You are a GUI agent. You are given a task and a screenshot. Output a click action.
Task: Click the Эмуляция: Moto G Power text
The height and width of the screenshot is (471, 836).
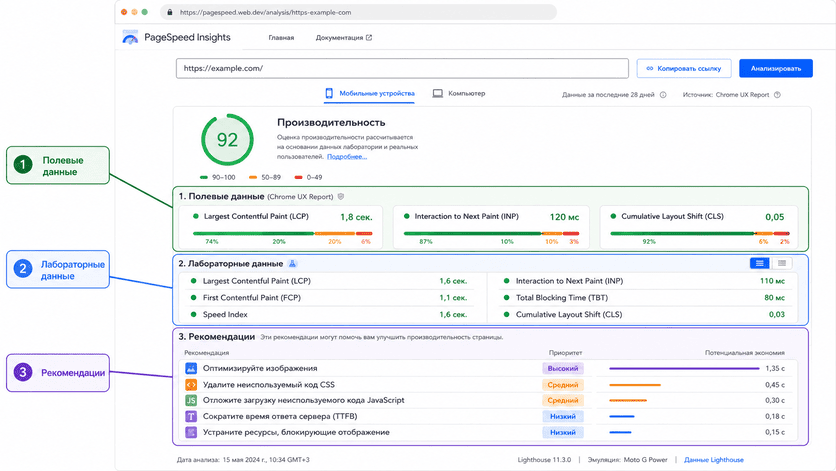(x=628, y=460)
